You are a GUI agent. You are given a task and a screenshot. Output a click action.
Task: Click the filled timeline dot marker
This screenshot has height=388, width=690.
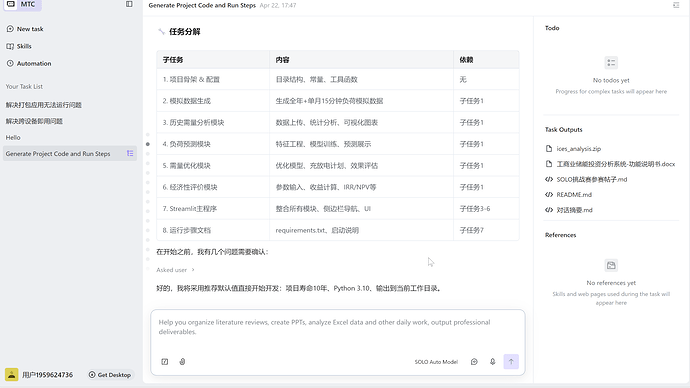(x=148, y=144)
